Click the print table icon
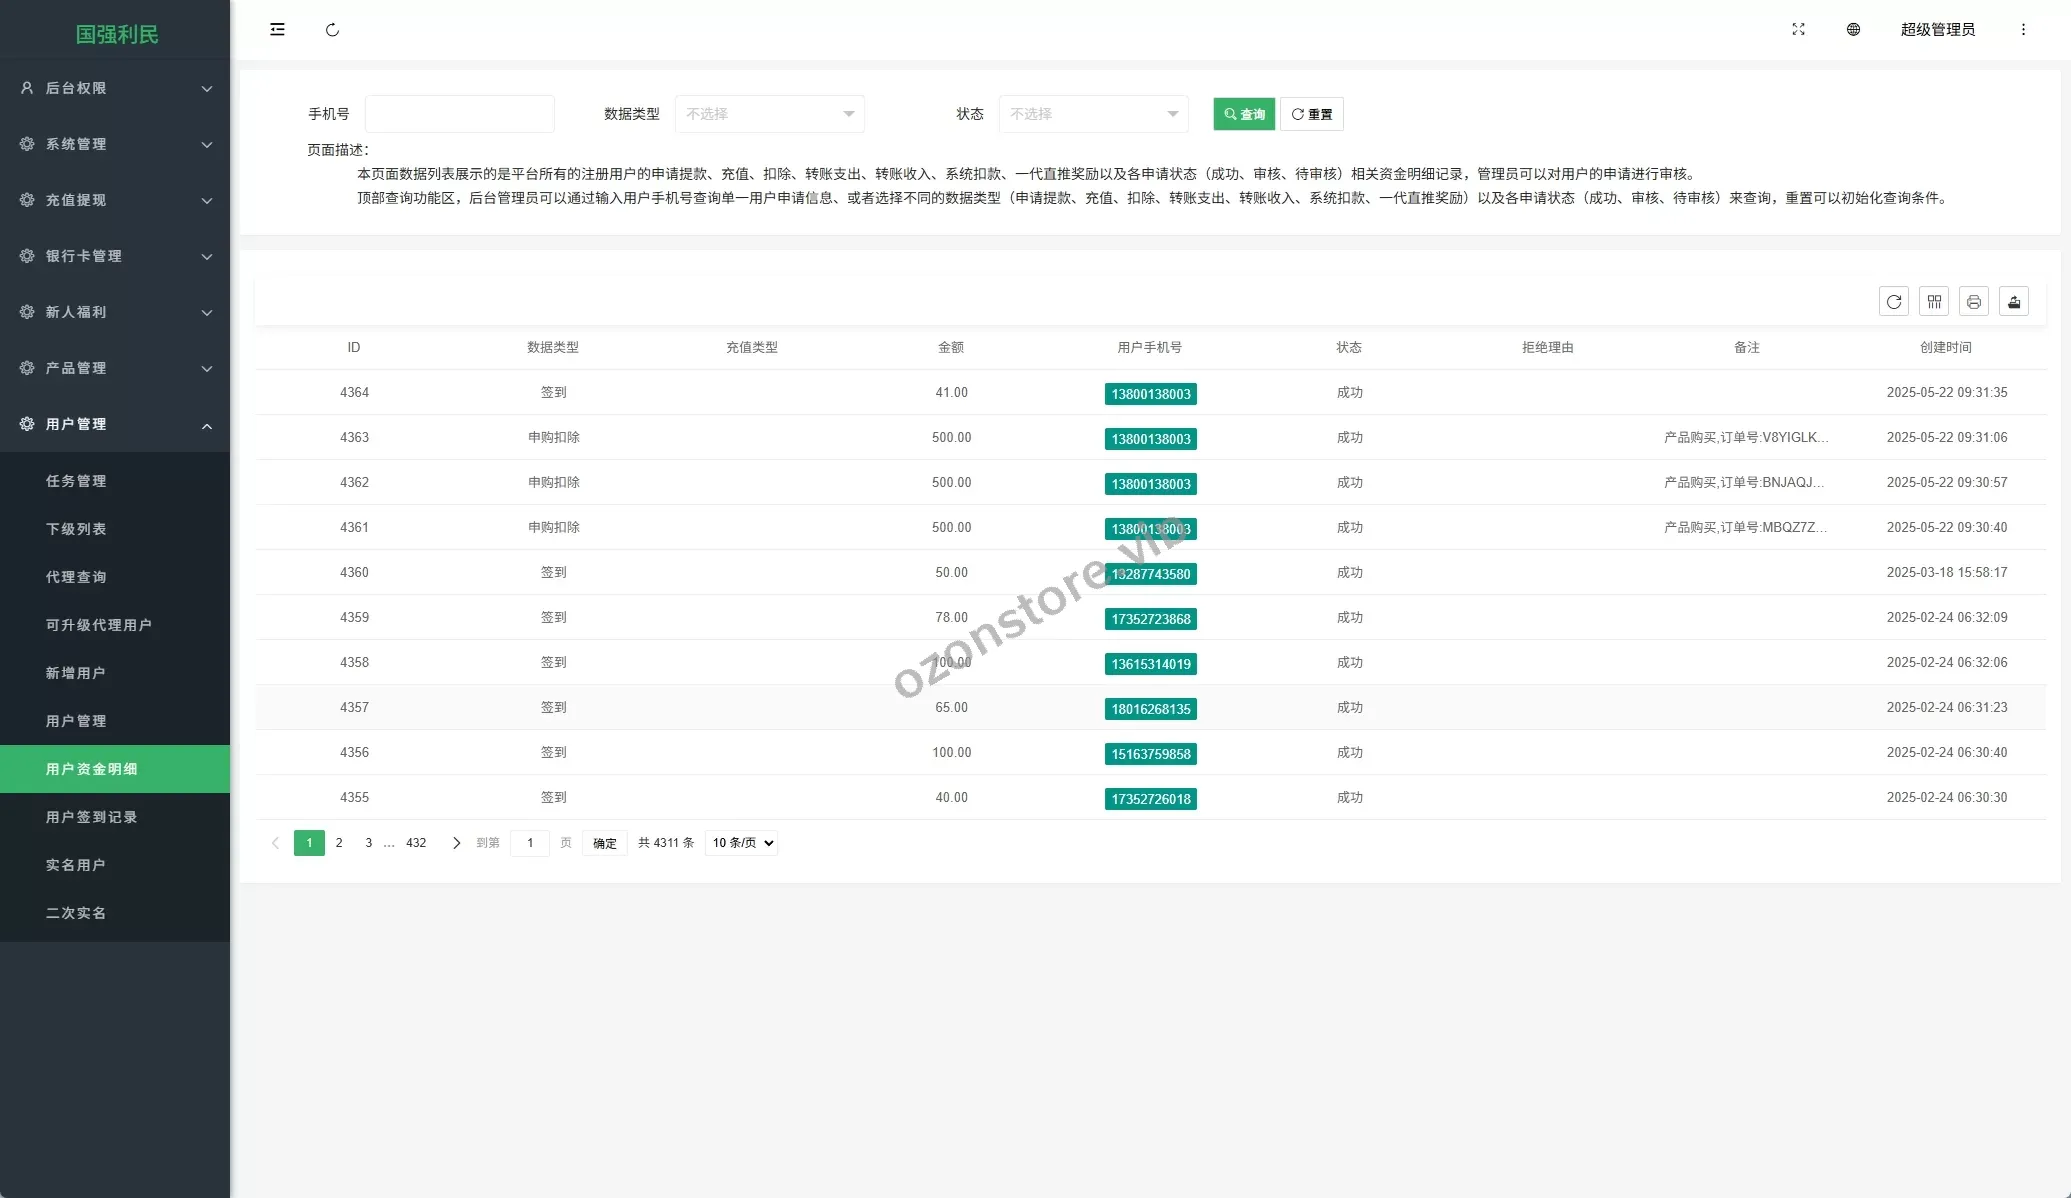The width and height of the screenshot is (2071, 1198). coord(1973,302)
